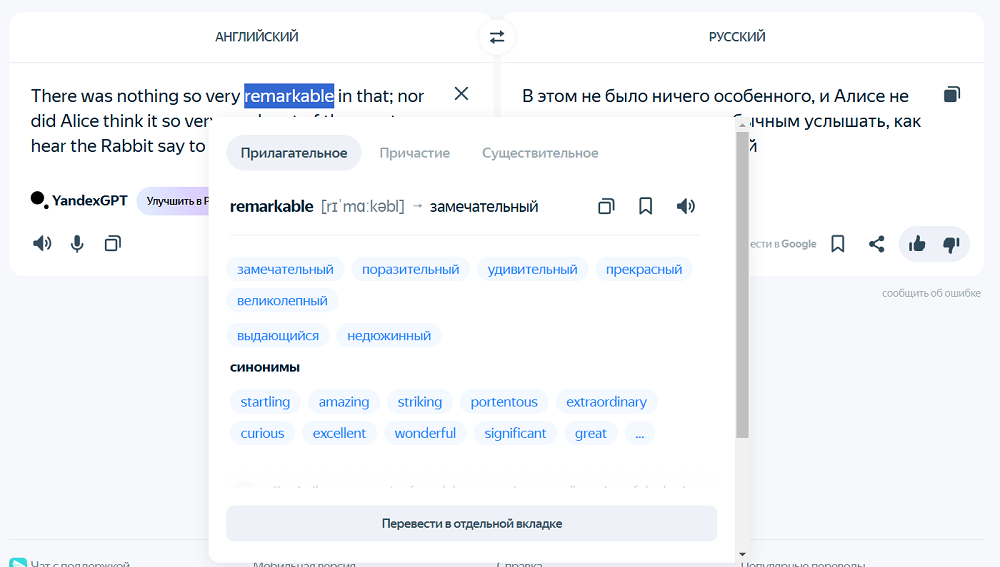Image resolution: width=1000 pixels, height=567 pixels.
Task: Save the translation to bookmarks
Action: [x=838, y=244]
